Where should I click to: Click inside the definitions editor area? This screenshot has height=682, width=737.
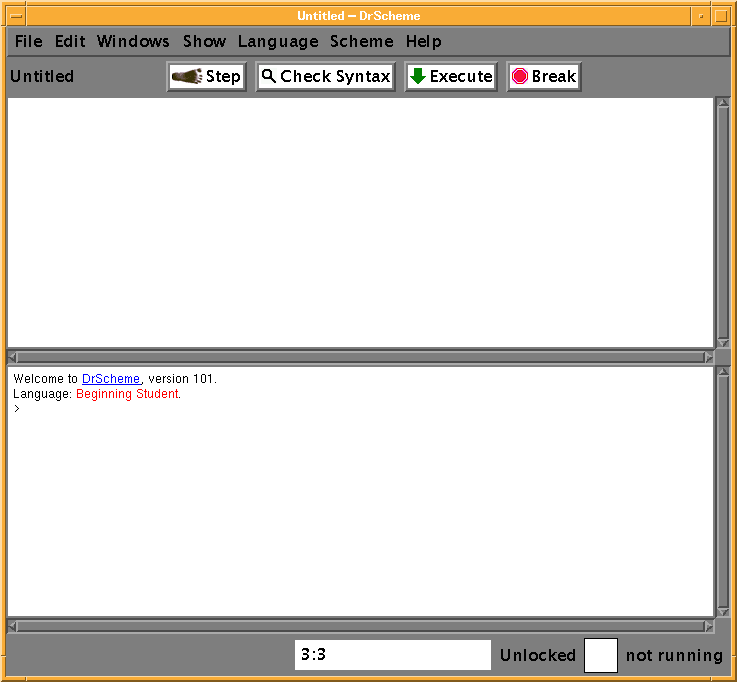tap(361, 222)
